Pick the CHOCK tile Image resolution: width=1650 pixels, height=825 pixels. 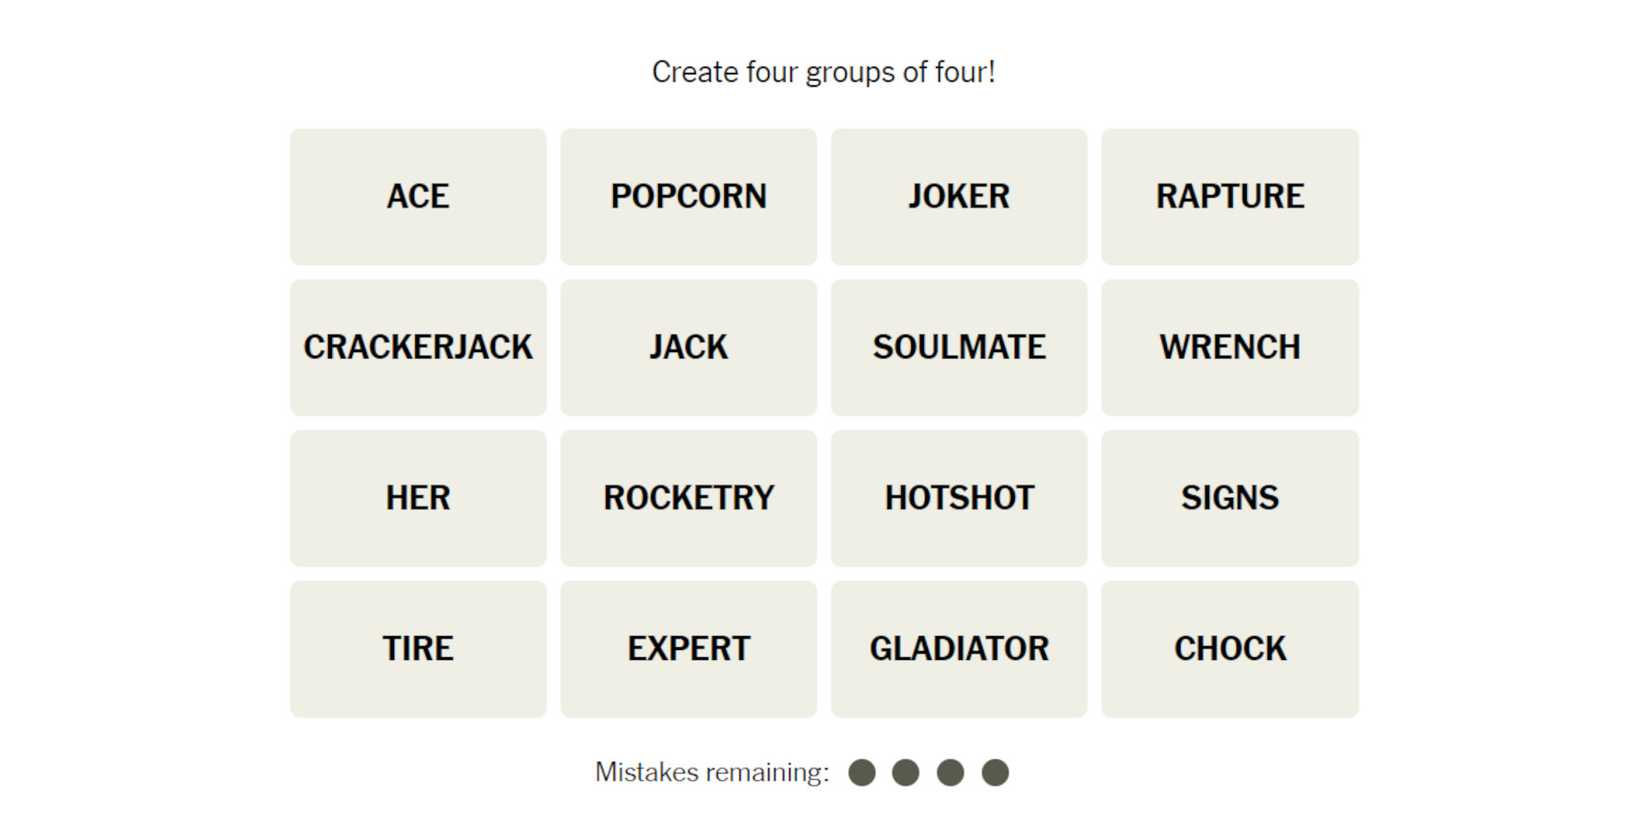1229,649
